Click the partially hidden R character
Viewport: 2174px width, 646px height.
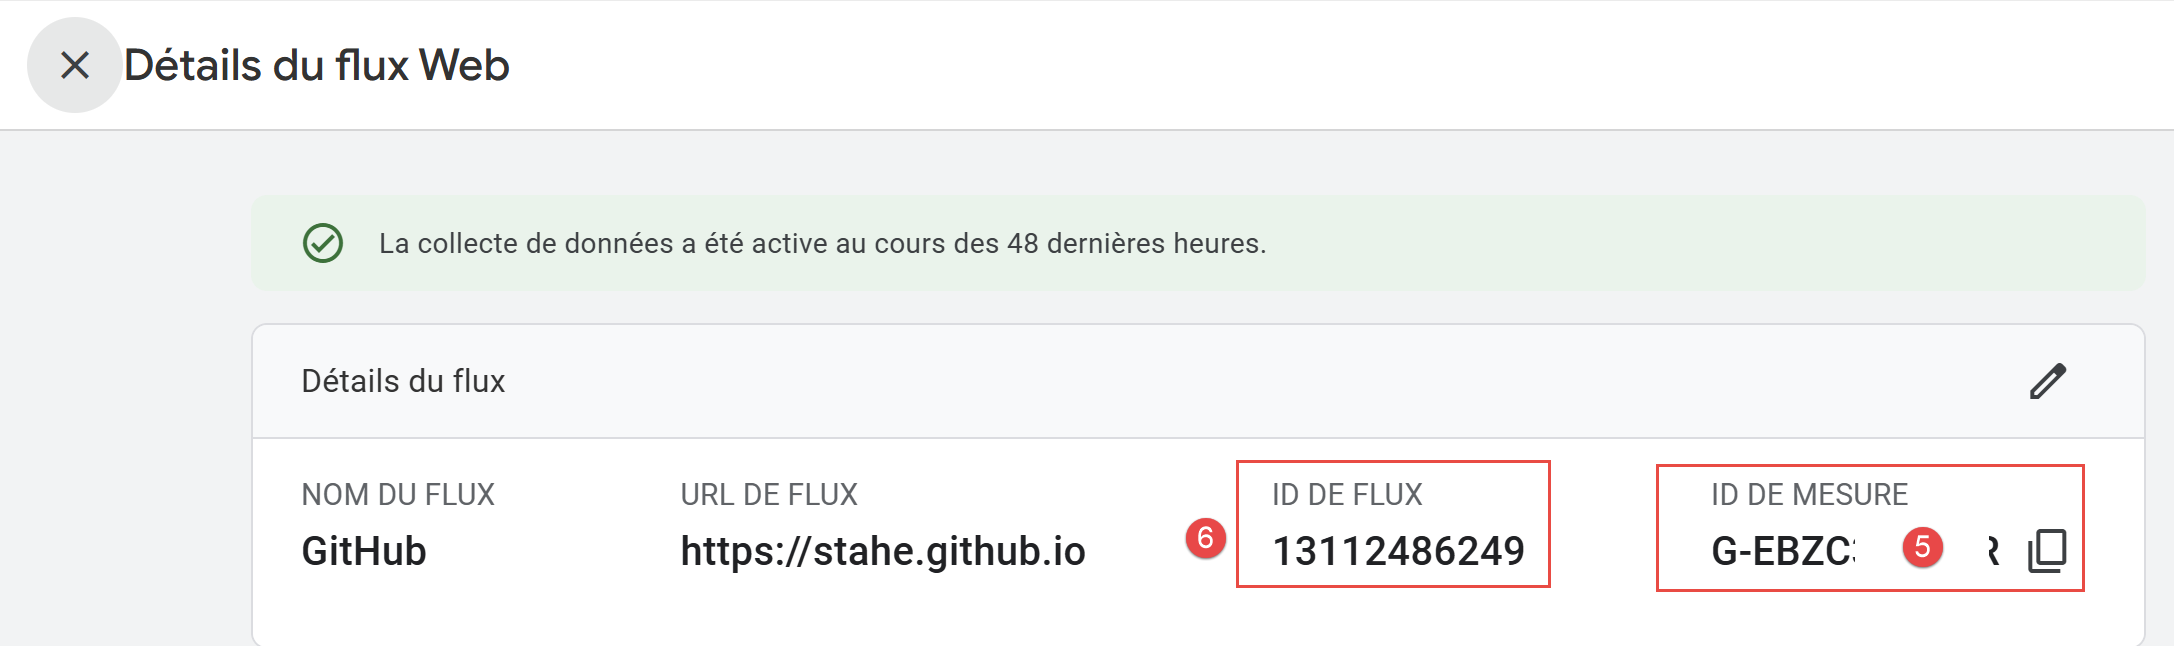click(1992, 551)
